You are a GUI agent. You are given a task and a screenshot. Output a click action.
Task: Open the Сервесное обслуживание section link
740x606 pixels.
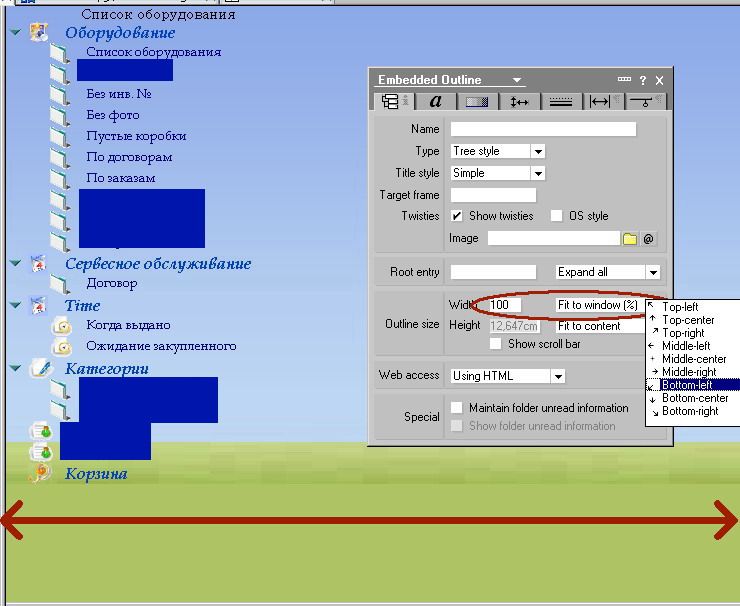158,264
